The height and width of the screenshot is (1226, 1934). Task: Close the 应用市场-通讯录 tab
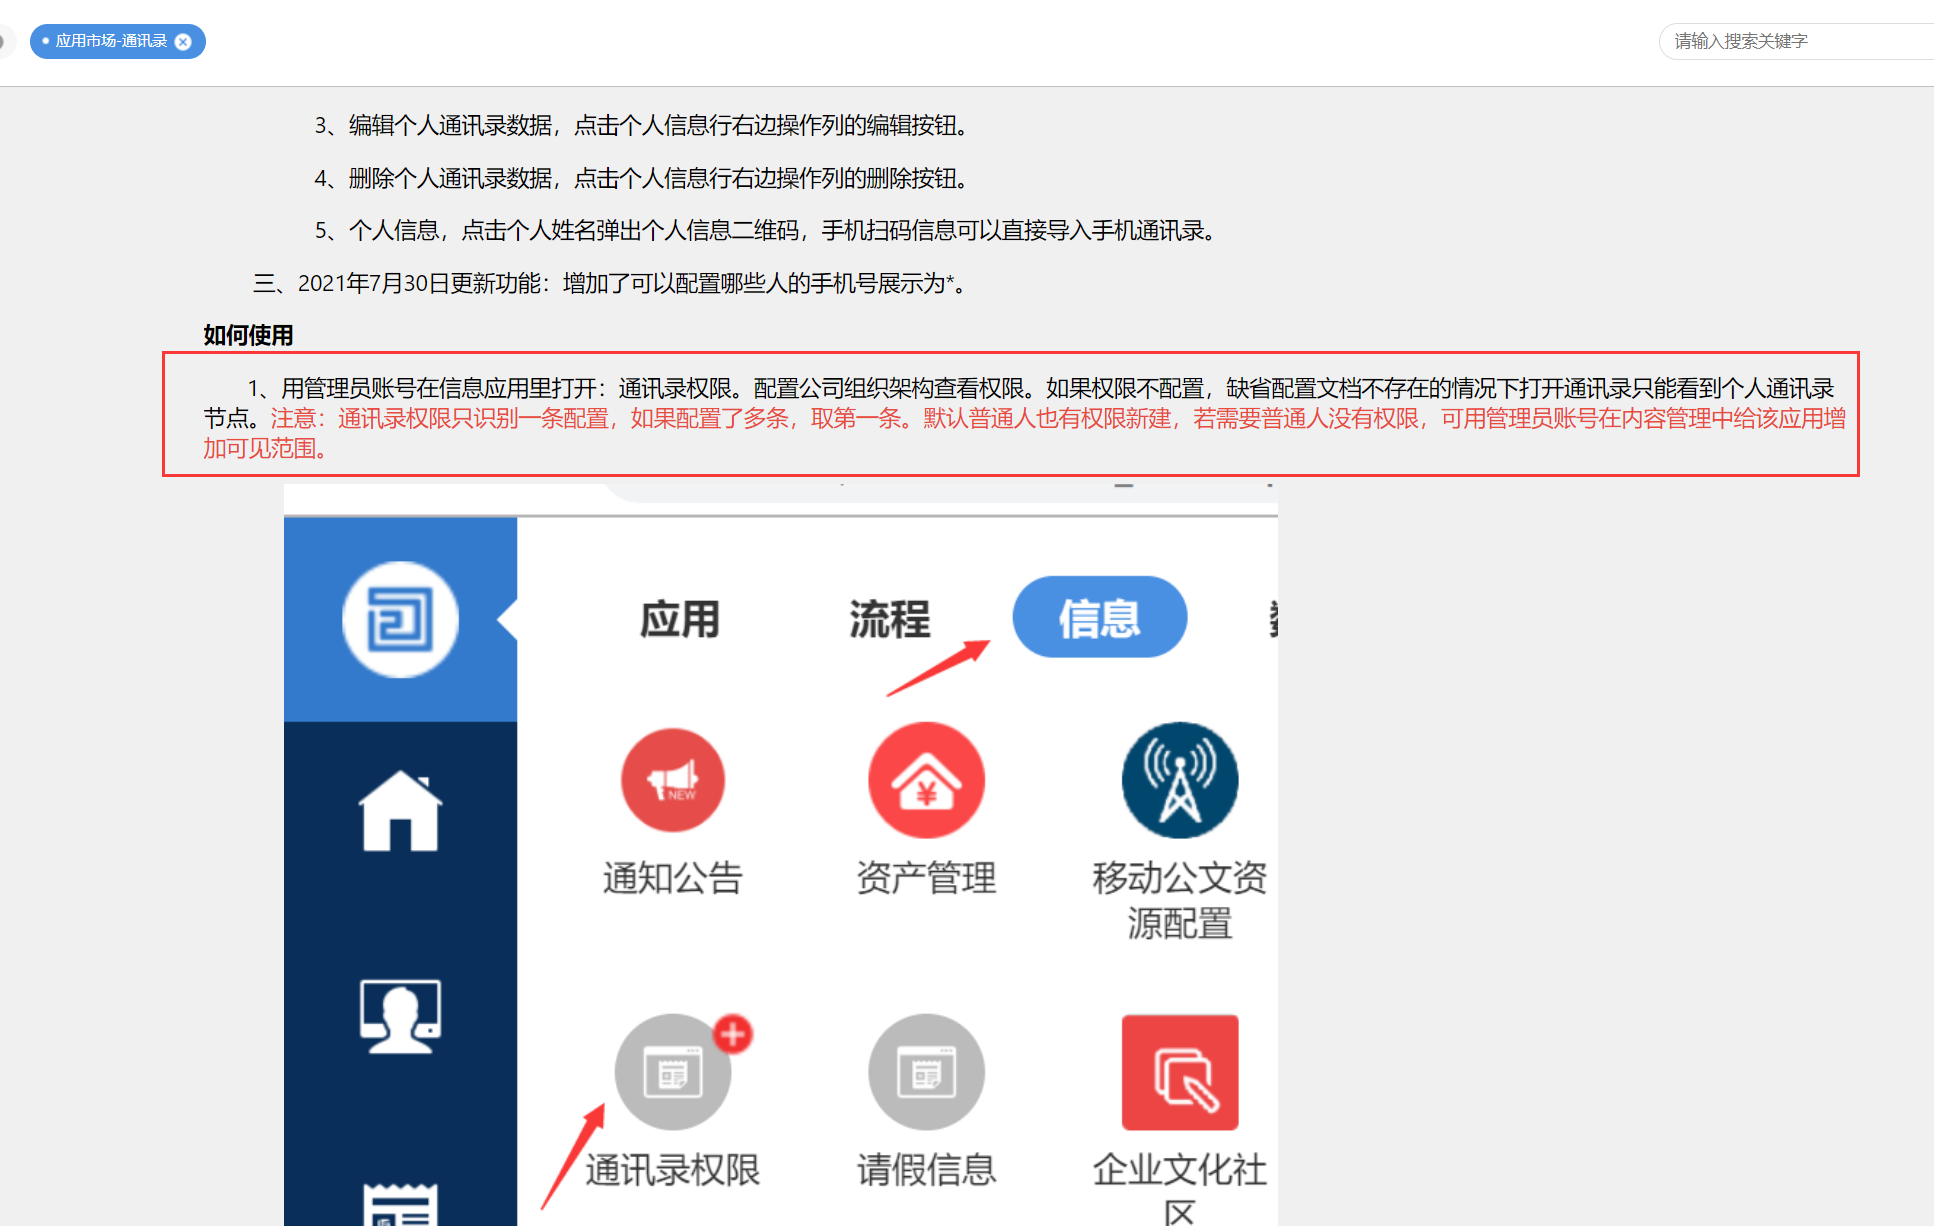(x=183, y=42)
